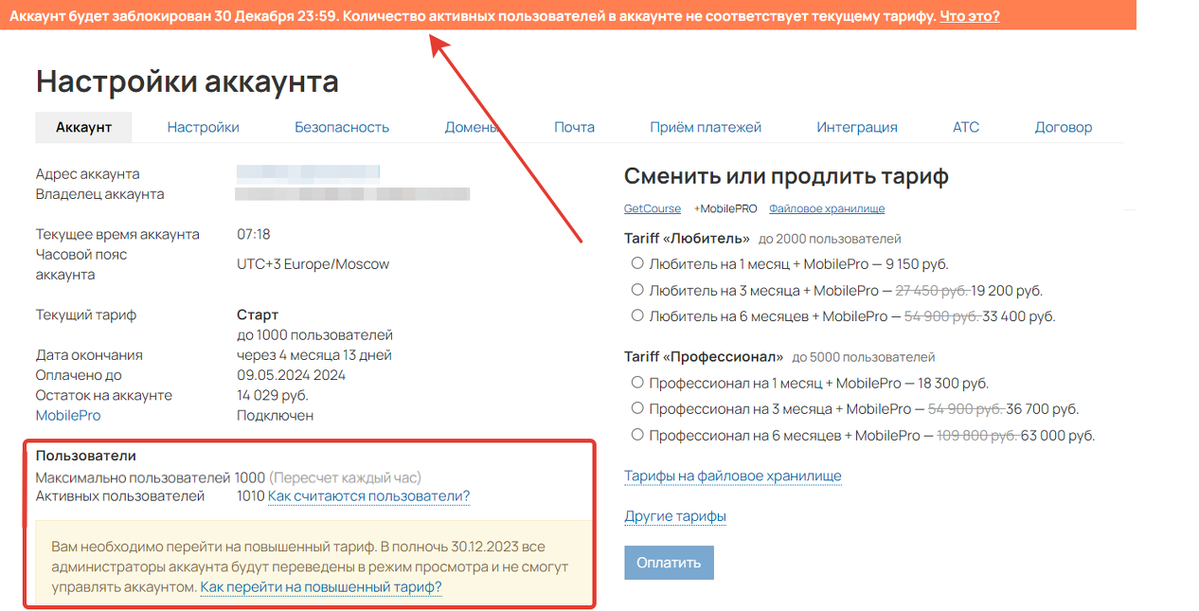Open the АТС tab
Screen dimensions: 1199x611
pos(966,128)
